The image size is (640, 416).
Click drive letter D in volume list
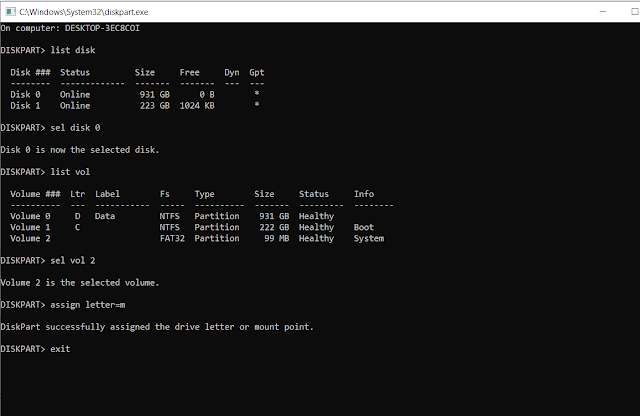tap(78, 216)
